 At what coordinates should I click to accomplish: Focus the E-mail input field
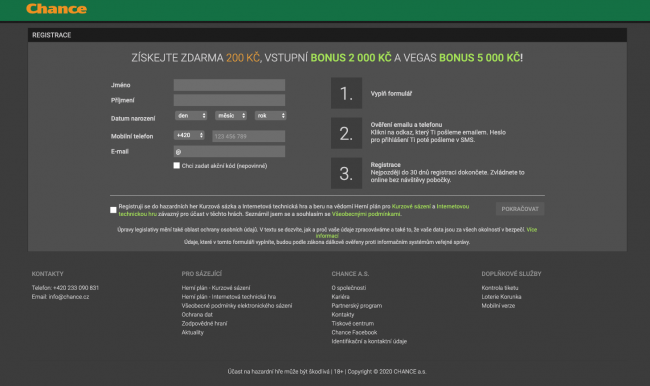229,151
